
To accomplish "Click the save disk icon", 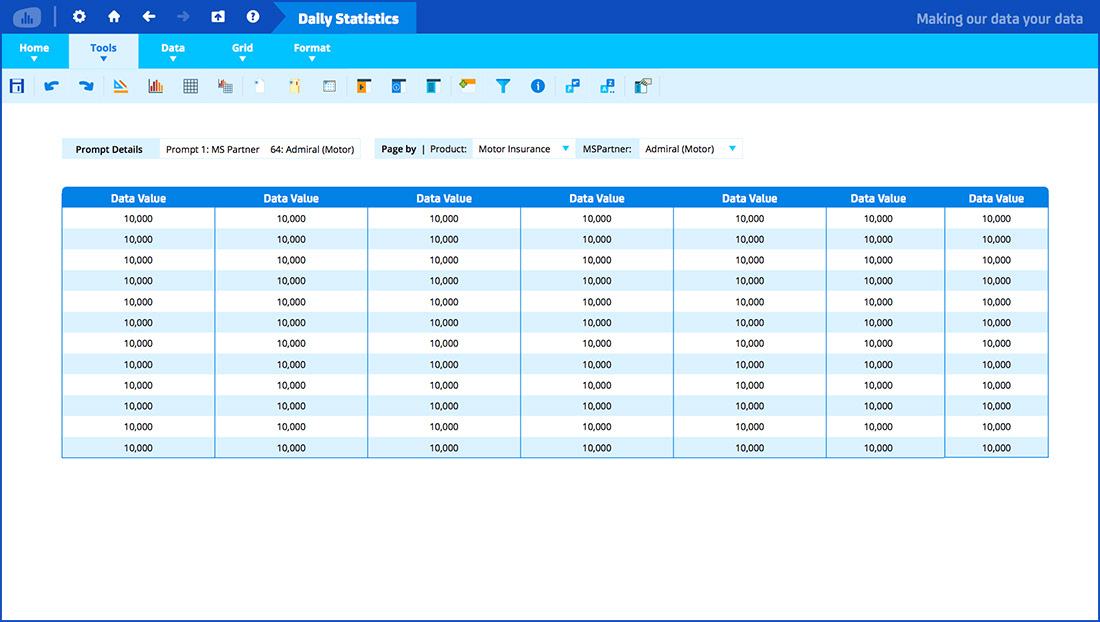I will point(17,86).
